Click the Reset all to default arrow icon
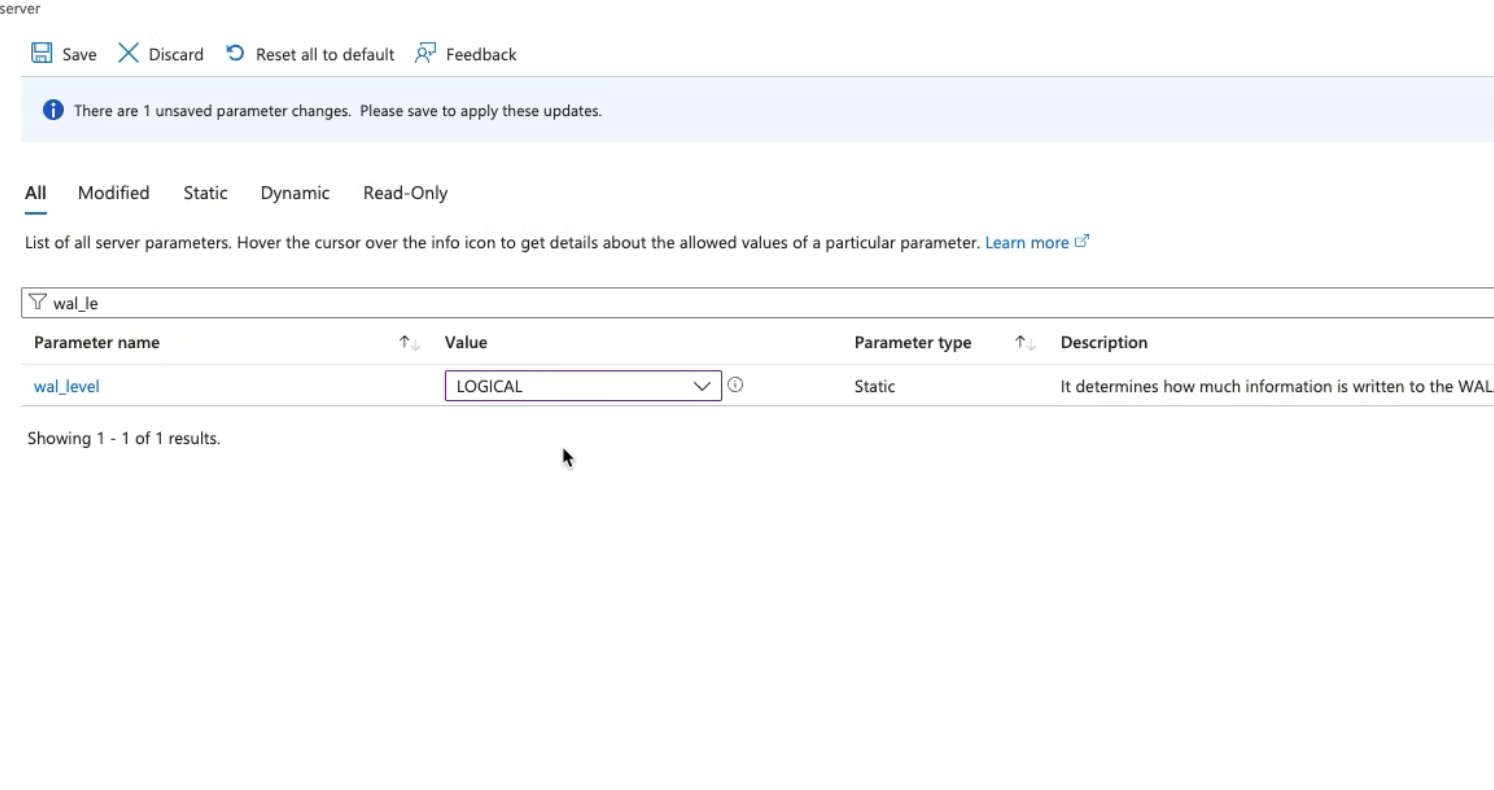Screen dimensions: 1494x790 (x=235, y=53)
